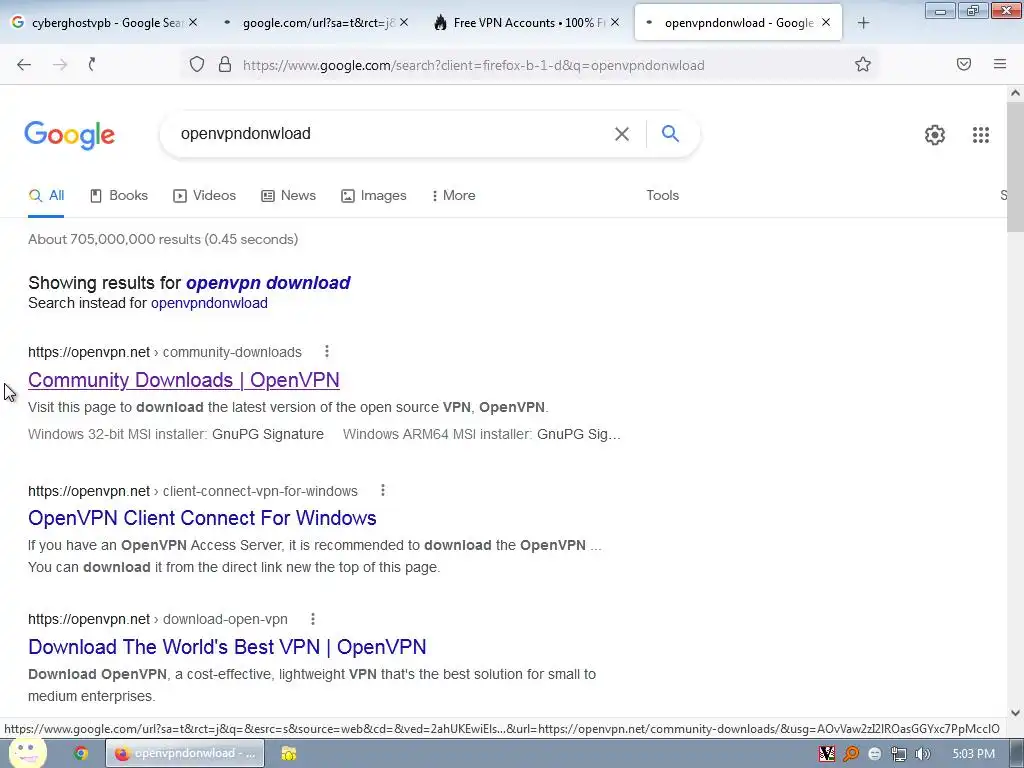Open options for download-open-vpn result
Image resolution: width=1024 pixels, height=768 pixels.
(x=313, y=618)
